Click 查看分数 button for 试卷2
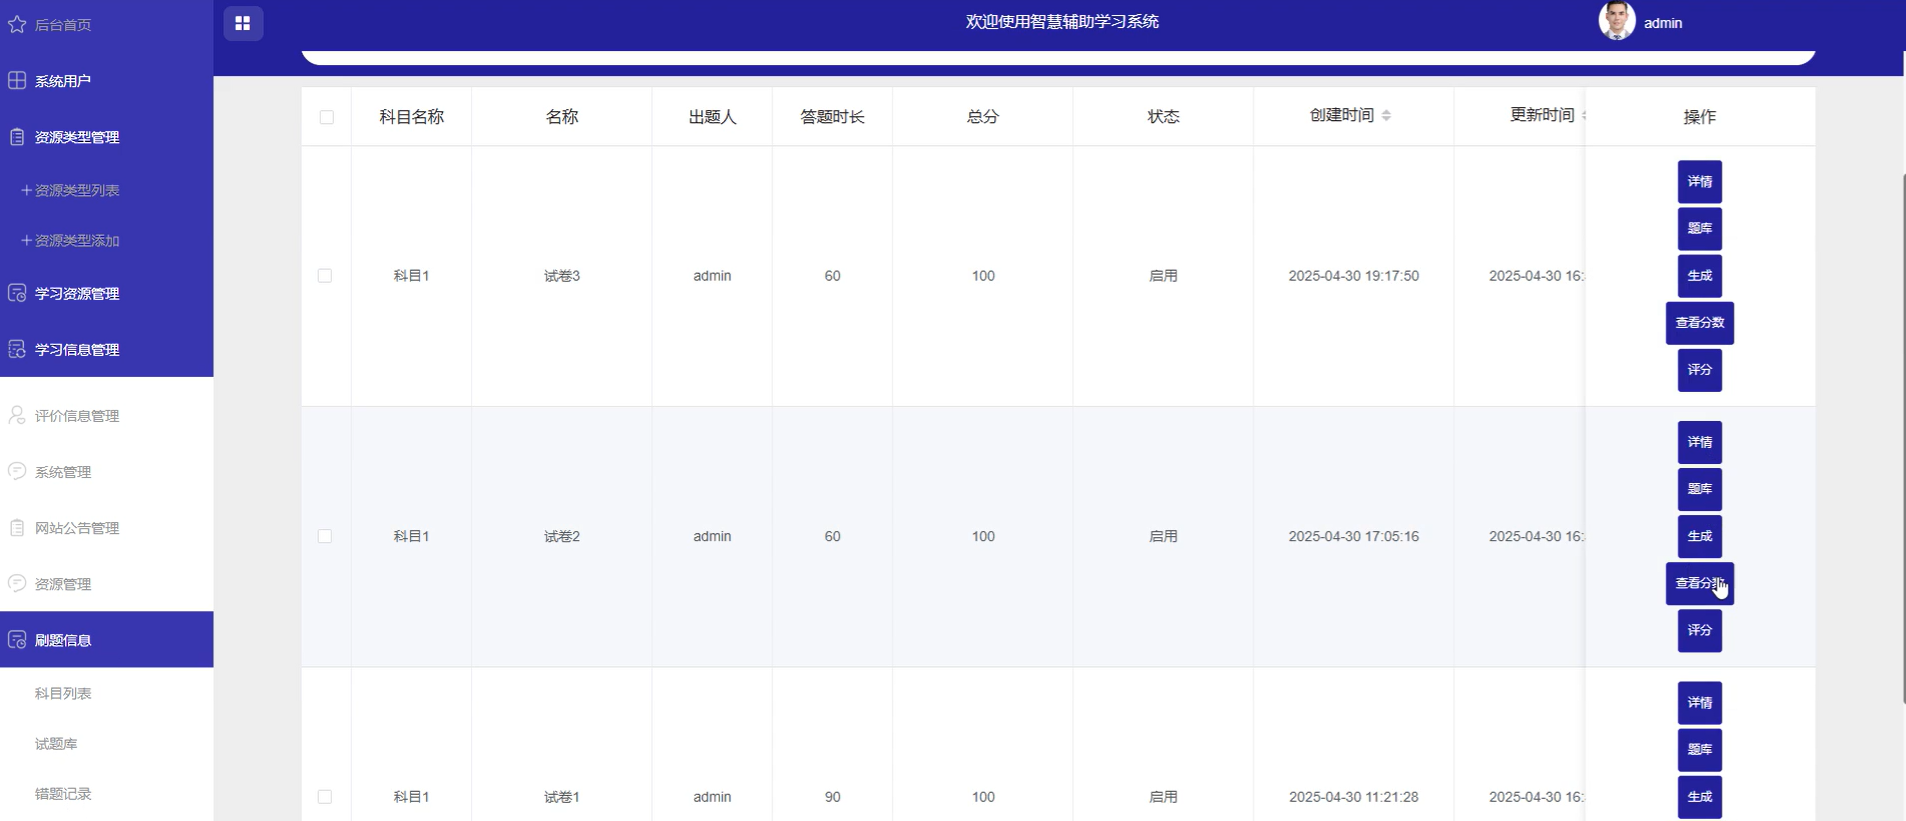1906x821 pixels. 1699,583
